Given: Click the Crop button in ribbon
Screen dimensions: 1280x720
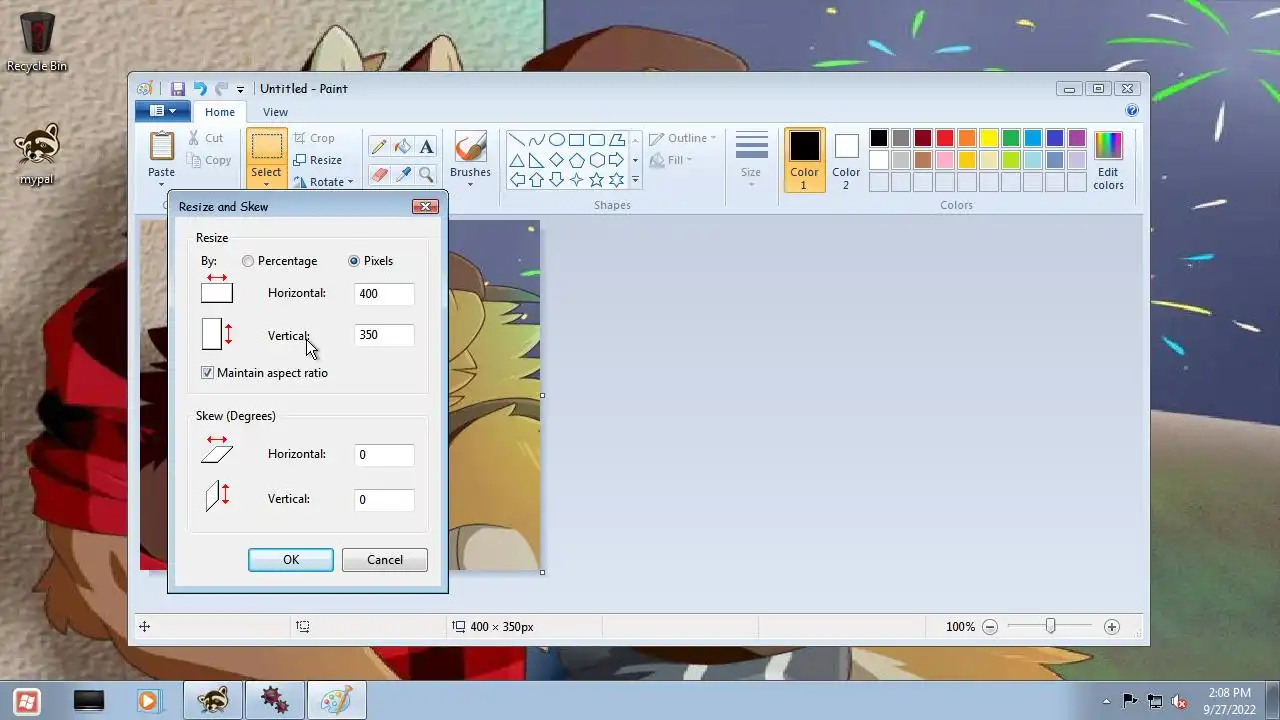Looking at the screenshot, I should (314, 138).
